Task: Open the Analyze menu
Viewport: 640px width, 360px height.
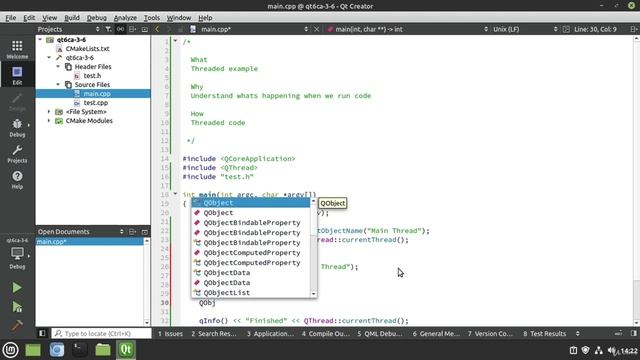Action: click(x=125, y=18)
